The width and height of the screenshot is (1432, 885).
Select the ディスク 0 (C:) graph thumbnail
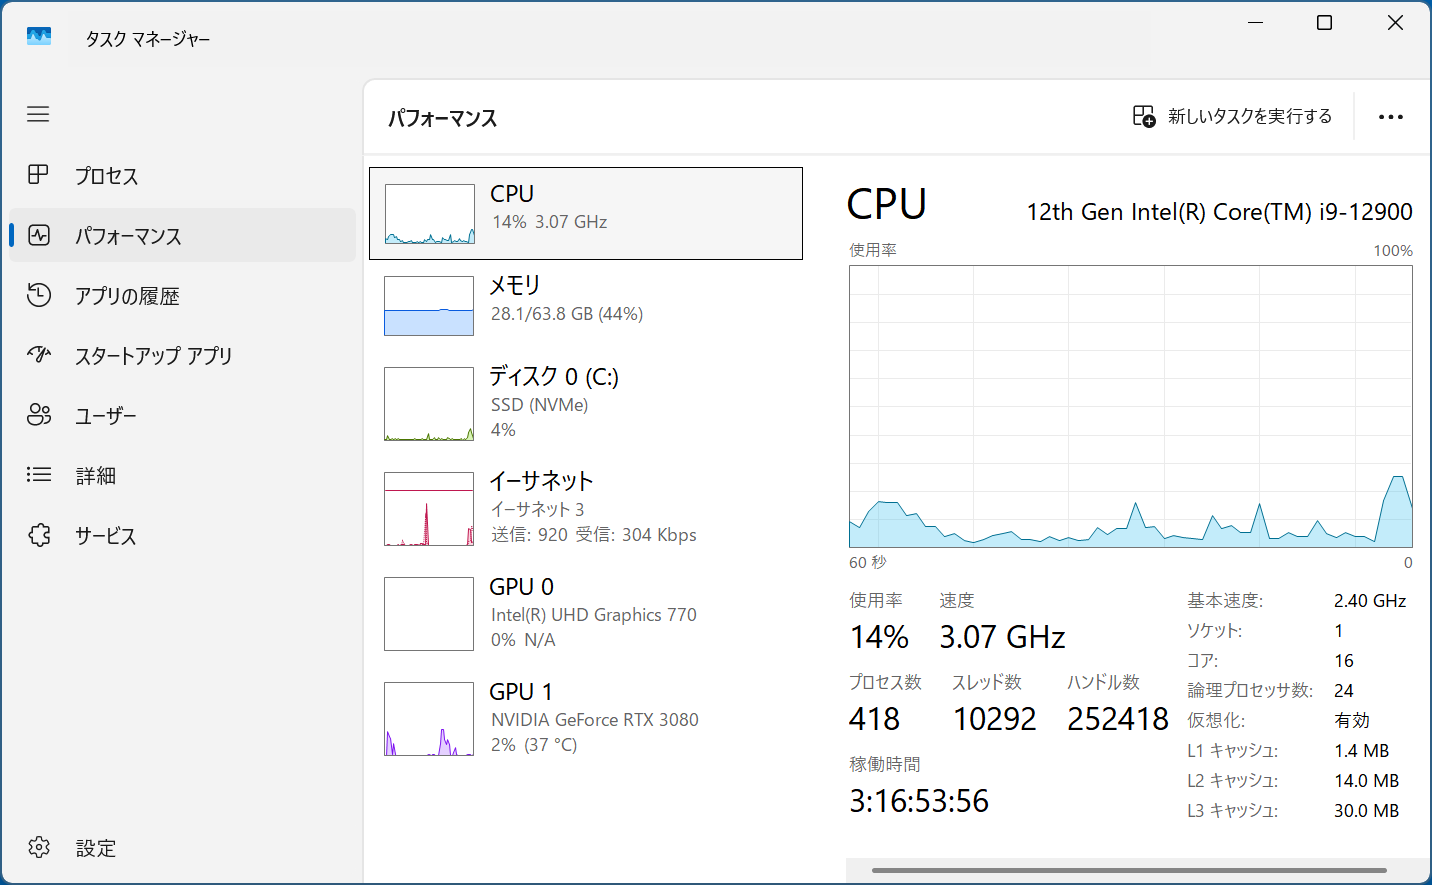pyautogui.click(x=429, y=404)
